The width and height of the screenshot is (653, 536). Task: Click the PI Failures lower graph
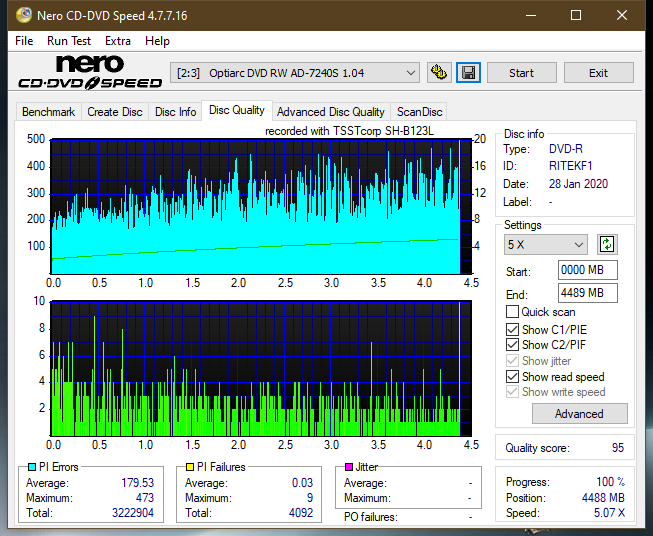click(x=261, y=369)
